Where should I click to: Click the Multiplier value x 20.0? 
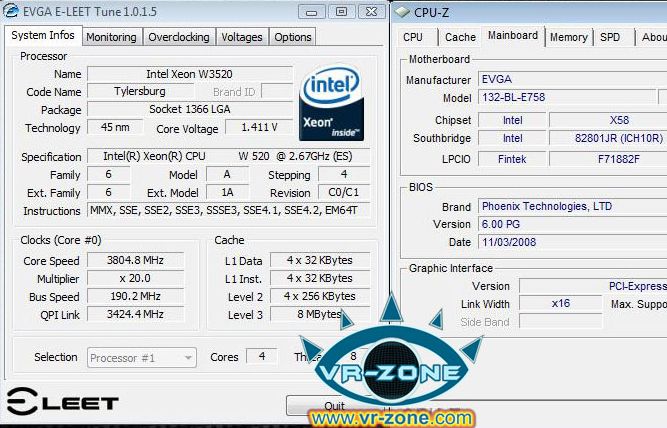tap(135, 278)
